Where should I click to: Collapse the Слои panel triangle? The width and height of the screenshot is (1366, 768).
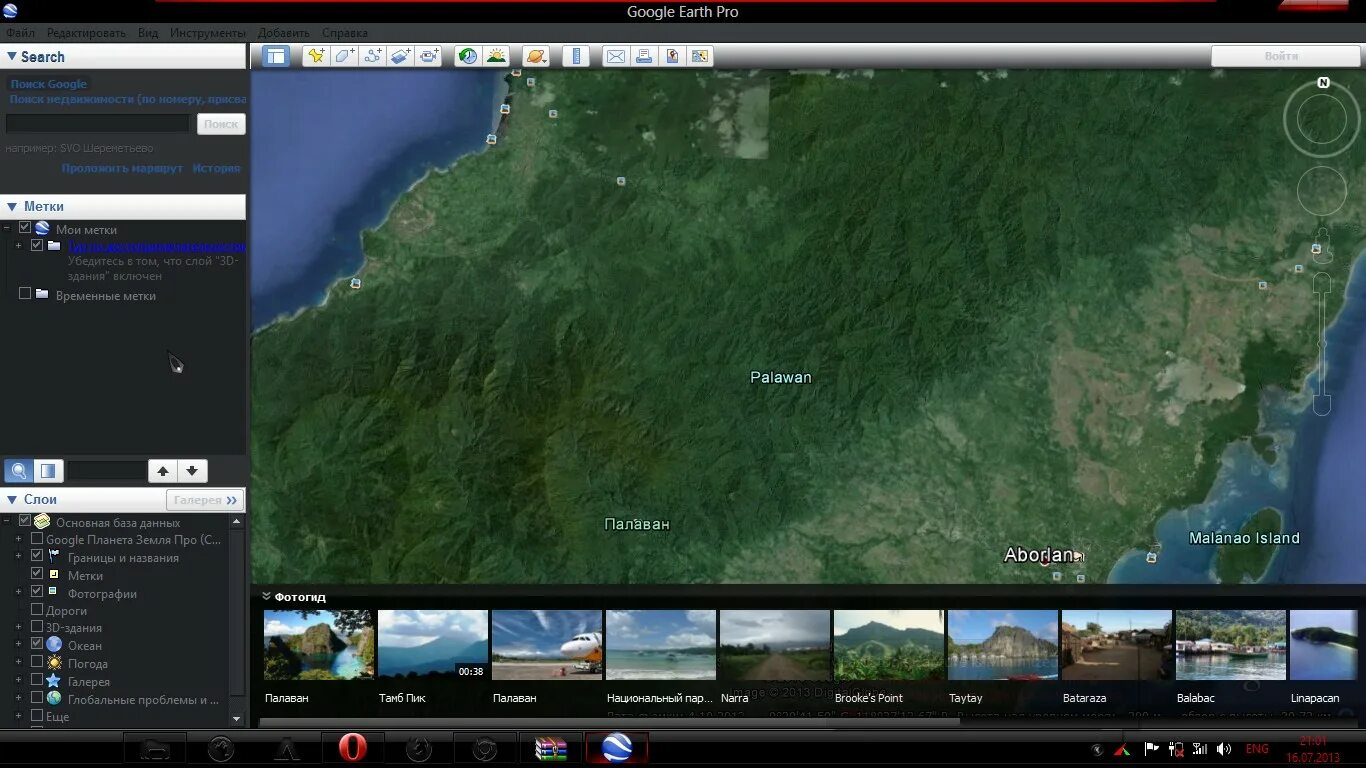(12, 500)
